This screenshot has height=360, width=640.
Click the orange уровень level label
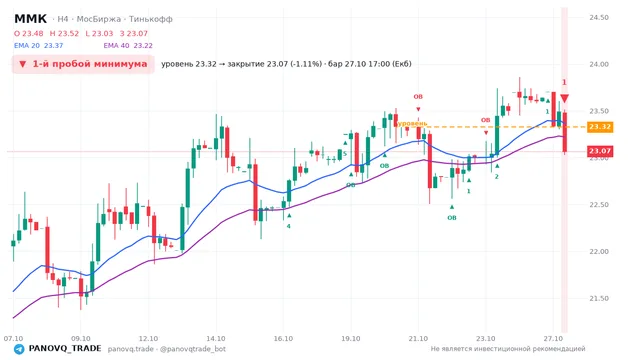[413, 123]
